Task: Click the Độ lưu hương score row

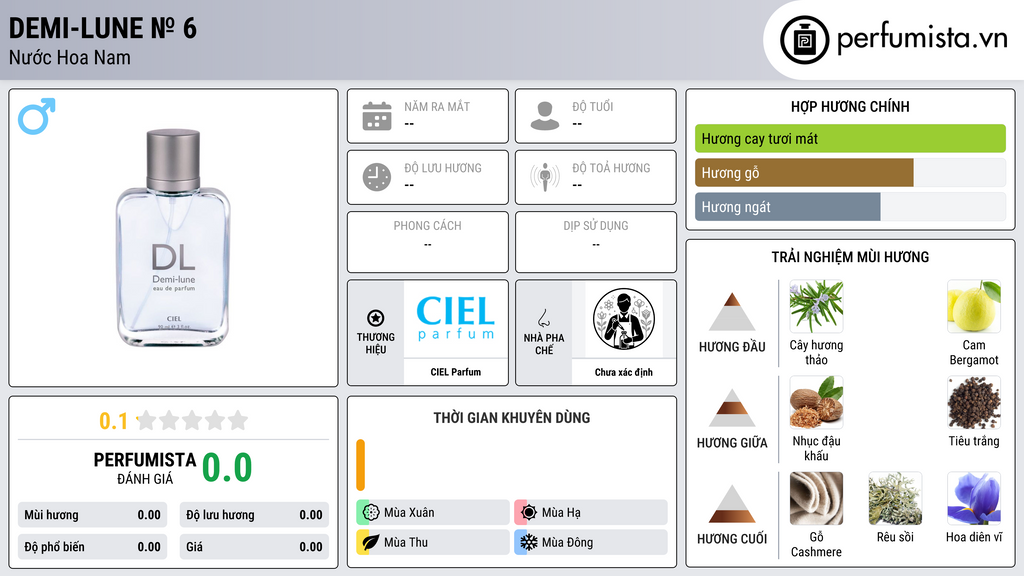Action: point(254,515)
